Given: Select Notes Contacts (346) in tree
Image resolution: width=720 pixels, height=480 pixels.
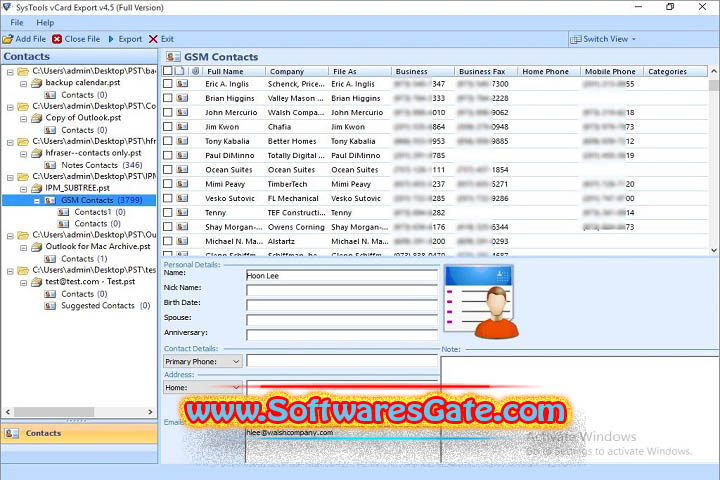Looking at the screenshot, I should pyautogui.click(x=101, y=165).
